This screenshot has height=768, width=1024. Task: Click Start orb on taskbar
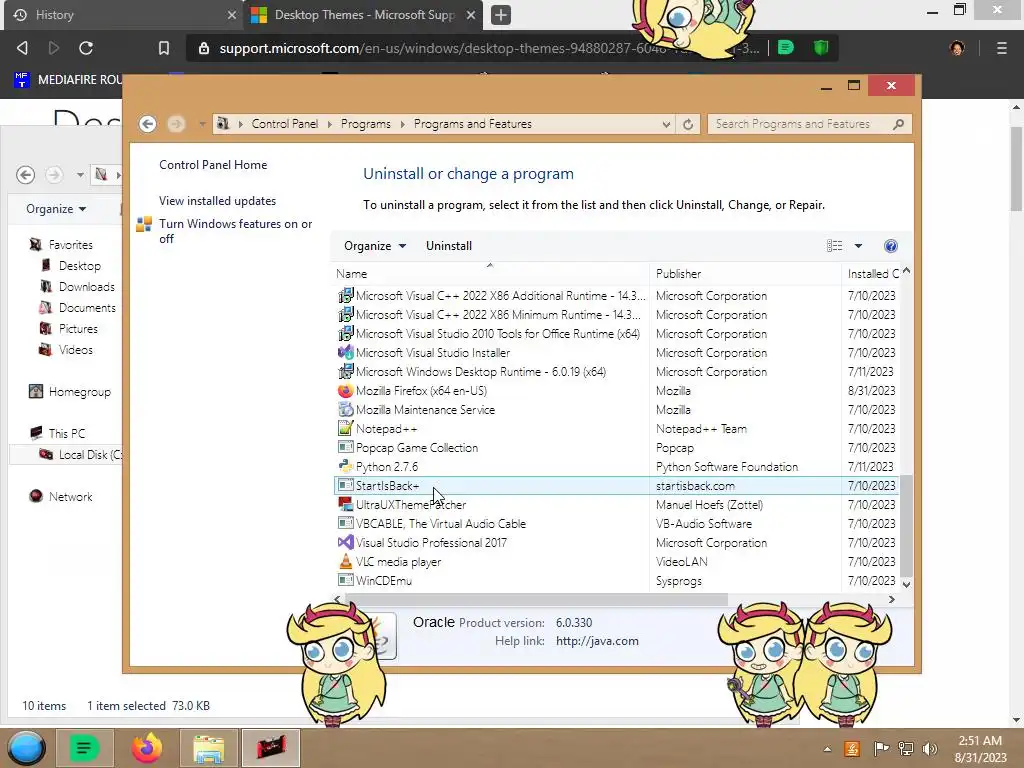(x=27, y=748)
